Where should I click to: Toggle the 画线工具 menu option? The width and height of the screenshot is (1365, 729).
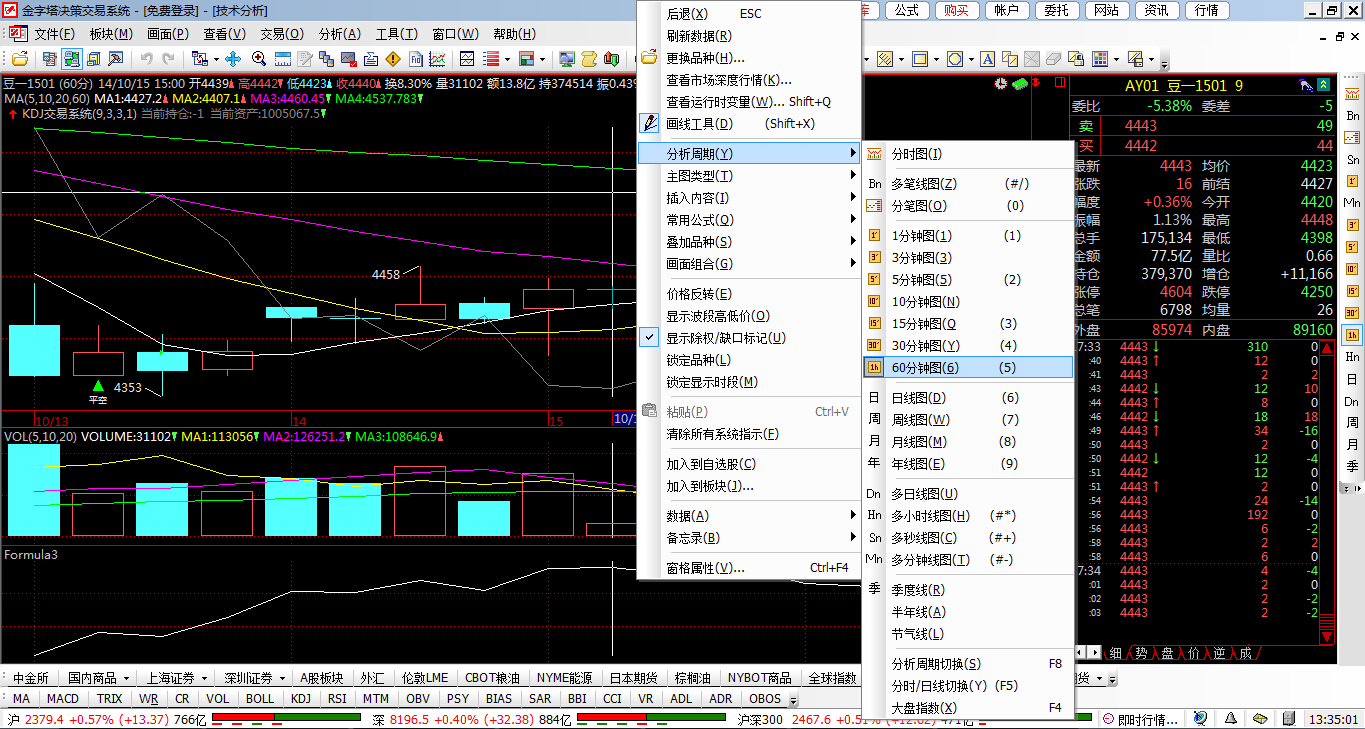pyautogui.click(x=700, y=124)
